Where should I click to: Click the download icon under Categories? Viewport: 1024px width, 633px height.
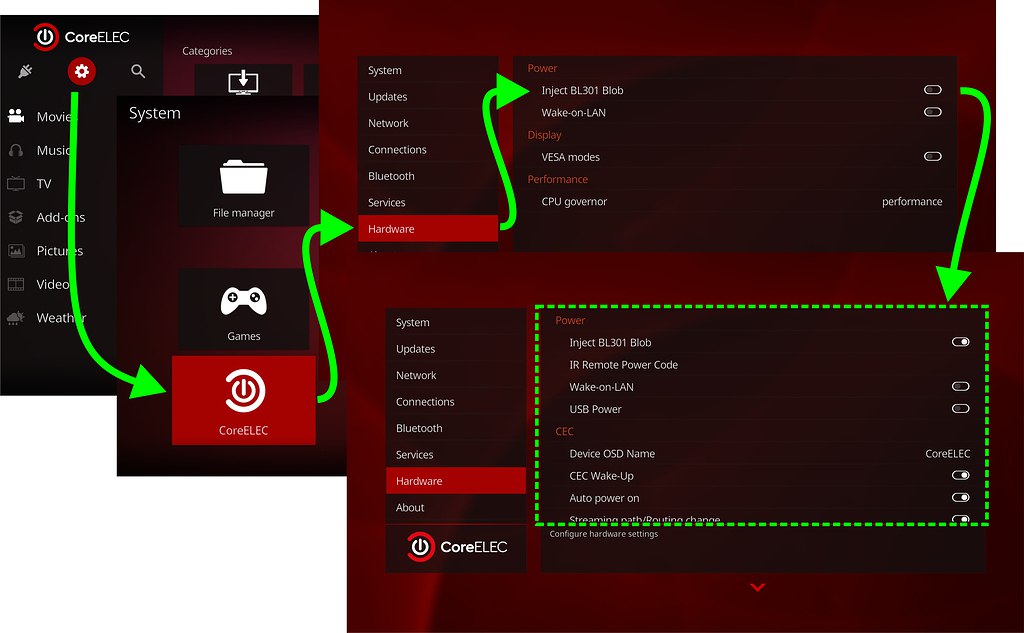243,82
